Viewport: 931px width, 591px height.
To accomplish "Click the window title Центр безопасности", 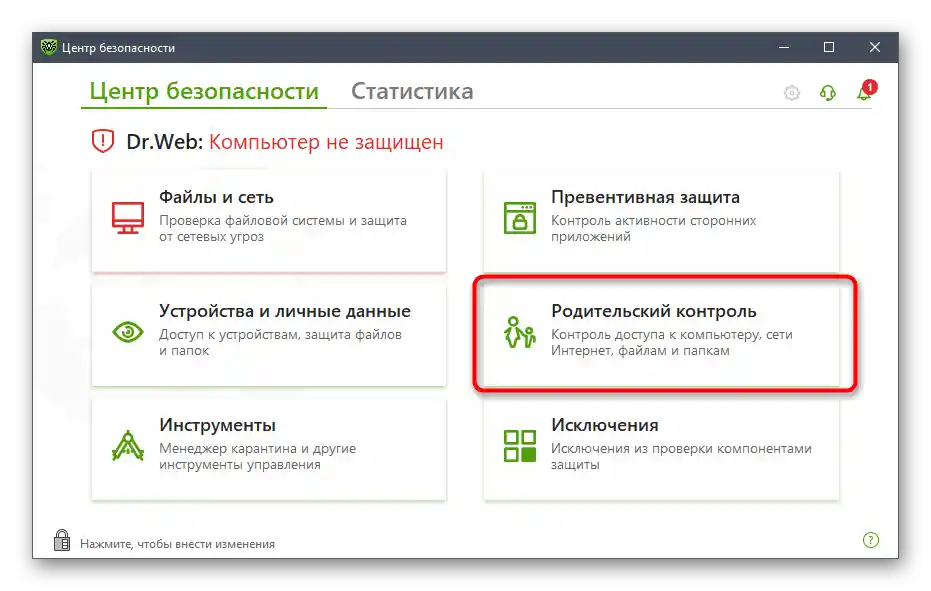I will point(118,48).
